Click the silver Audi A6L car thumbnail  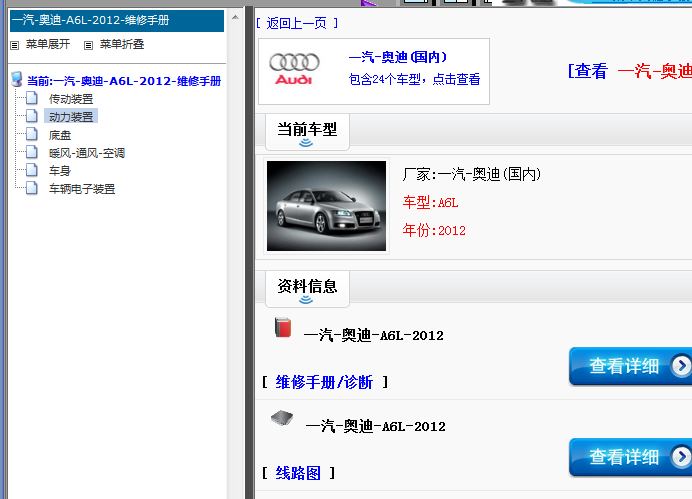click(x=326, y=206)
